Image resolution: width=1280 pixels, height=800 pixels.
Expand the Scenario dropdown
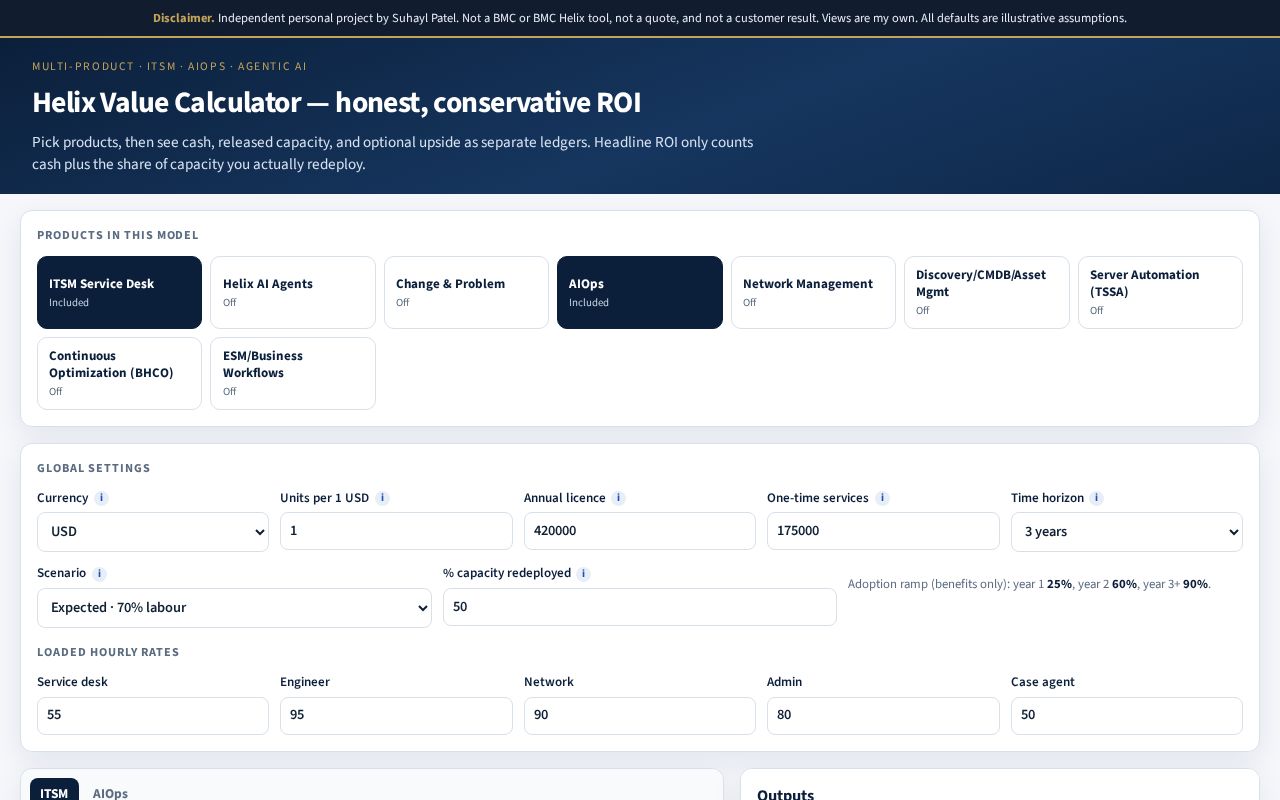[x=234, y=608]
